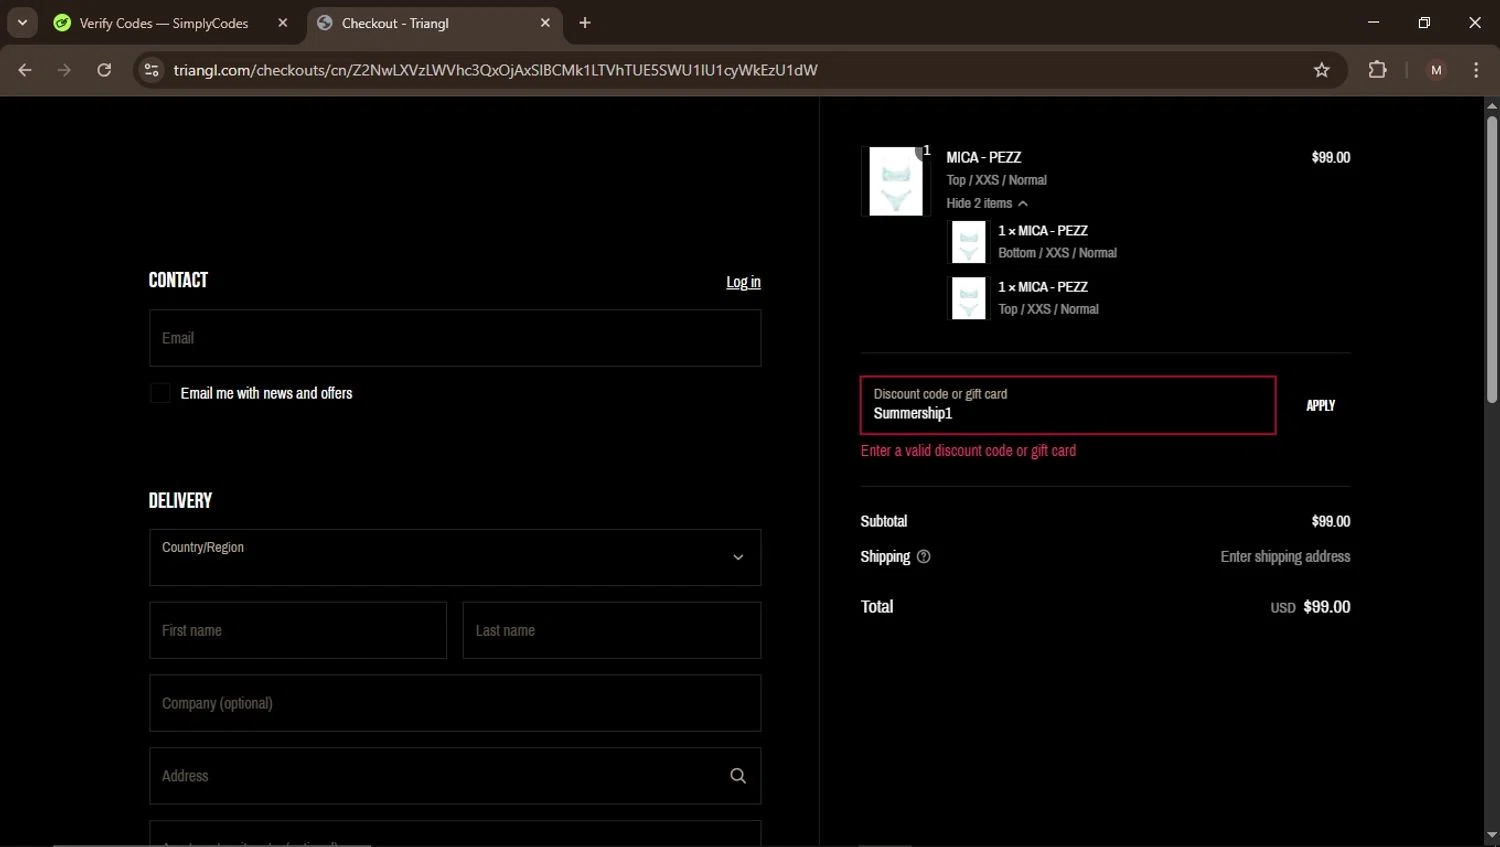Viewport: 1500px width, 847px height.
Task: Click the site information icon in address bar
Action: point(152,70)
